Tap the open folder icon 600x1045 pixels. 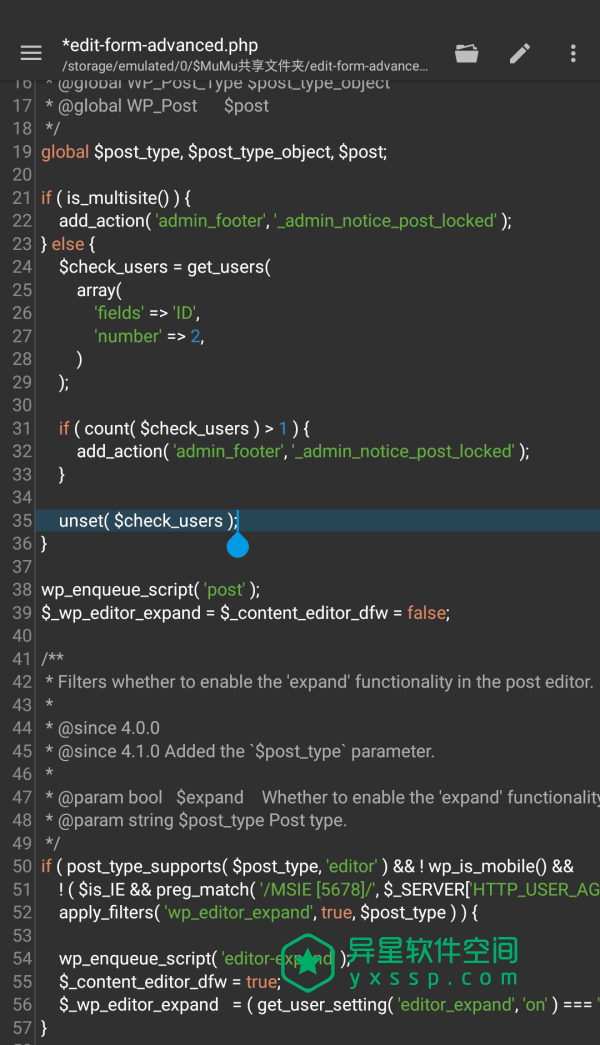pos(466,53)
